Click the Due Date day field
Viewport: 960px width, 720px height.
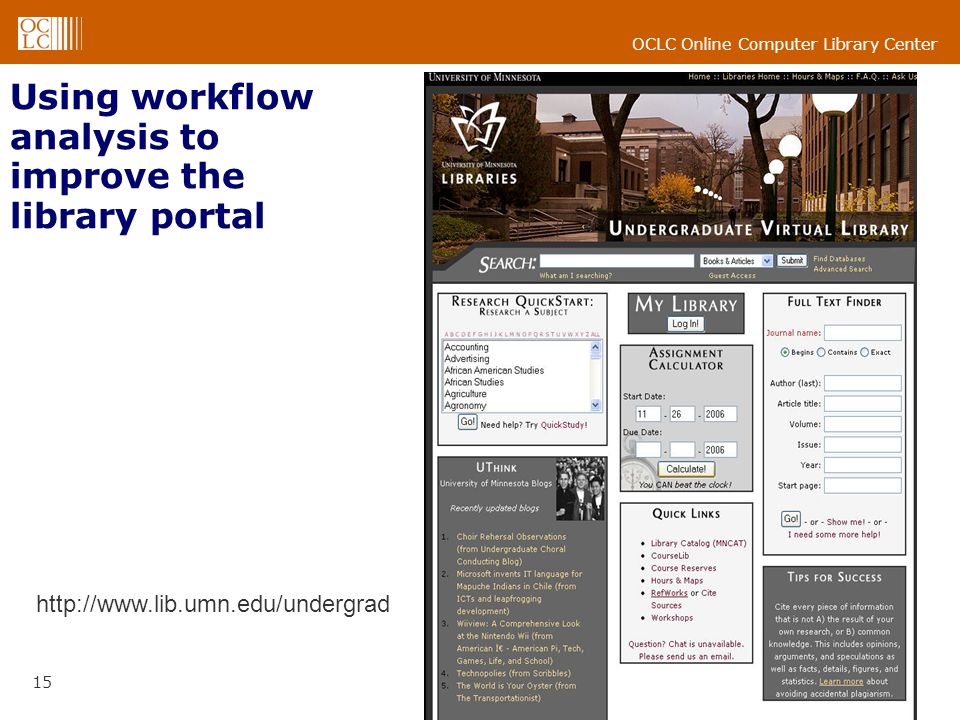pyautogui.click(x=682, y=450)
